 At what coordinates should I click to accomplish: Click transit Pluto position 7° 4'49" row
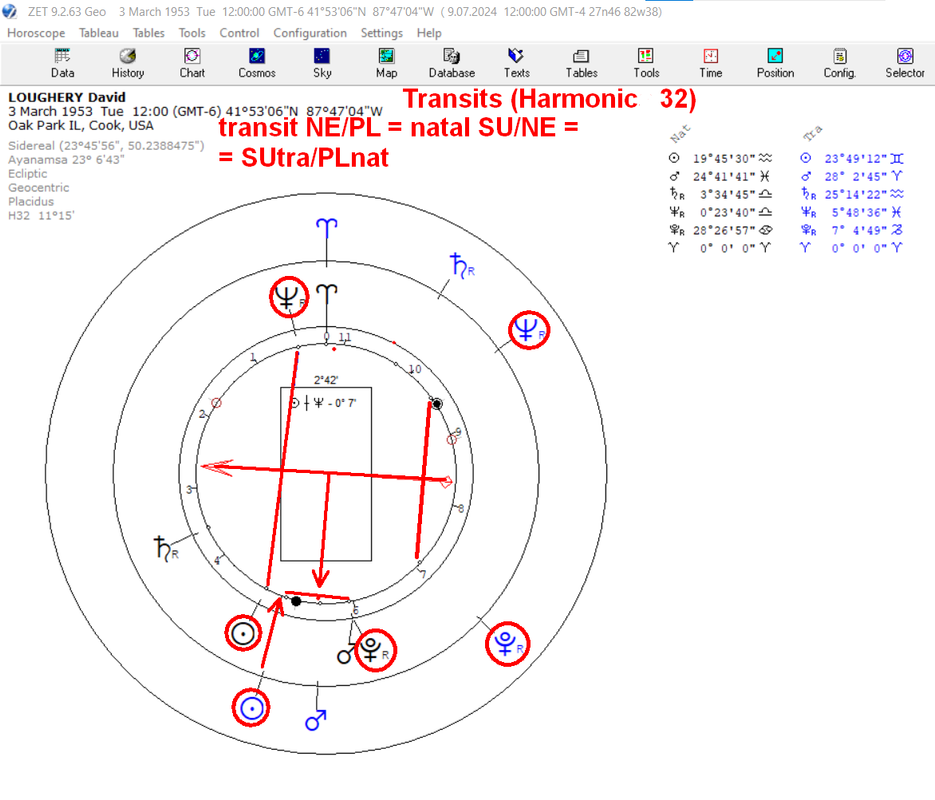coord(852,230)
